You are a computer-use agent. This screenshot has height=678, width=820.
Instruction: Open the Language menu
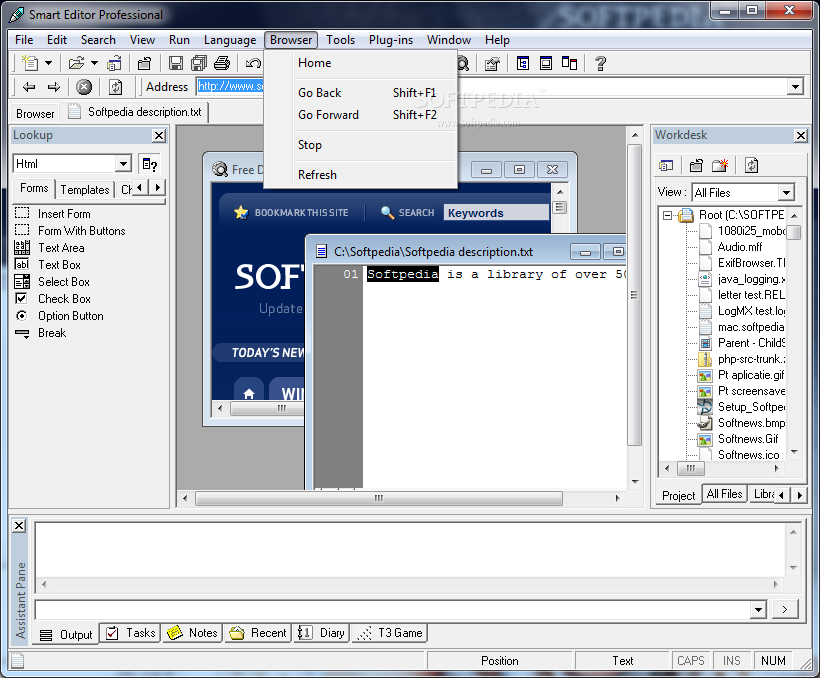[x=230, y=40]
